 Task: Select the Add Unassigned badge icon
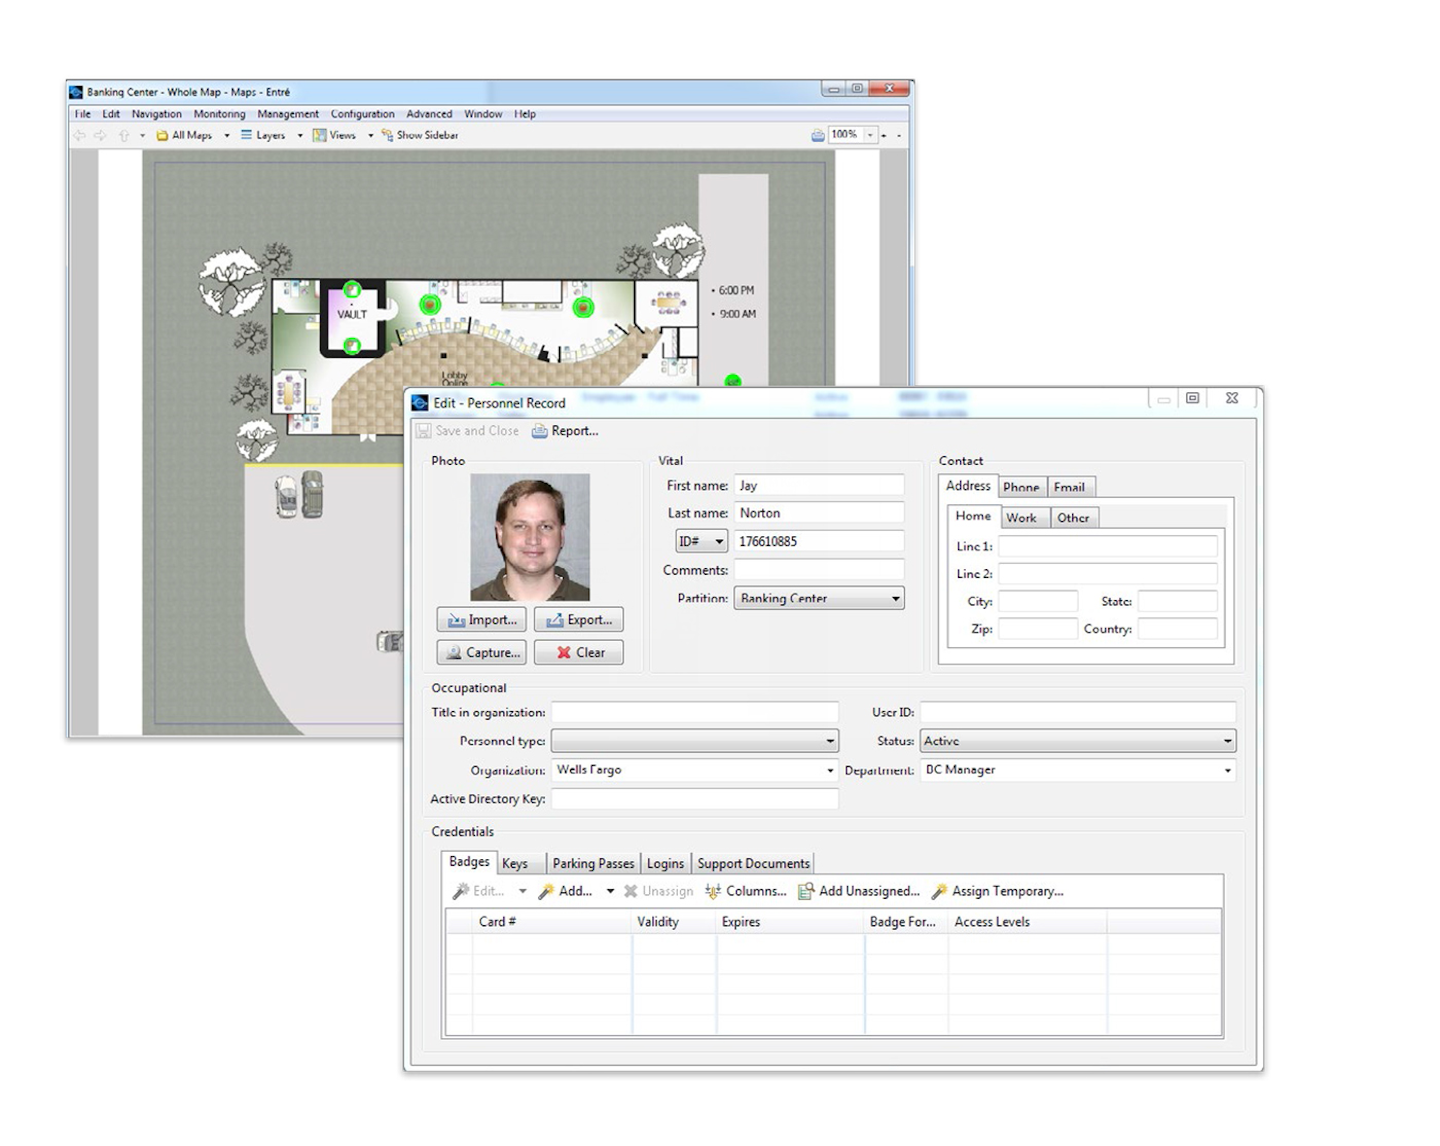tap(805, 891)
